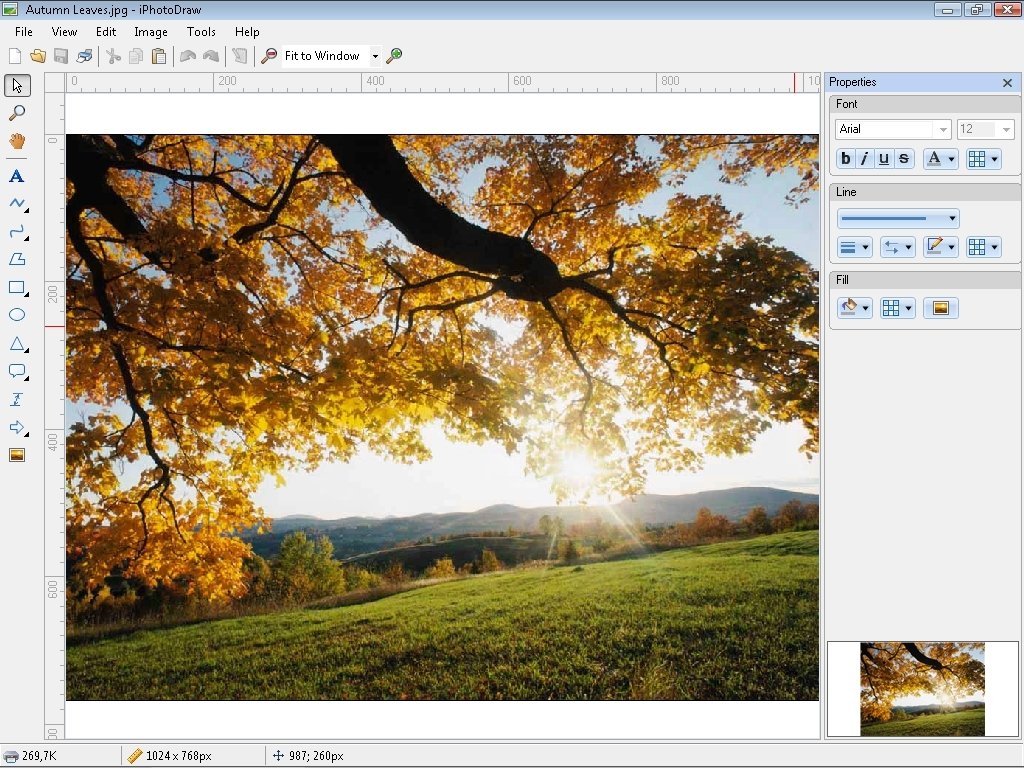This screenshot has width=1024, height=768.
Task: Open the line style dropdown
Action: tap(898, 218)
